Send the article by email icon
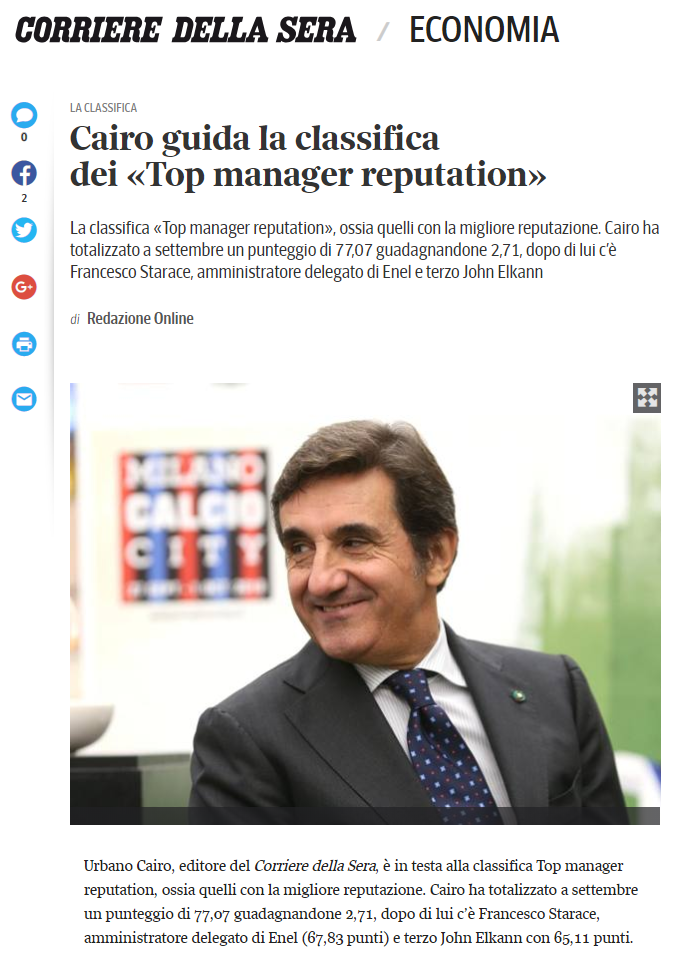Viewport: 676px width, 960px height. [24, 399]
